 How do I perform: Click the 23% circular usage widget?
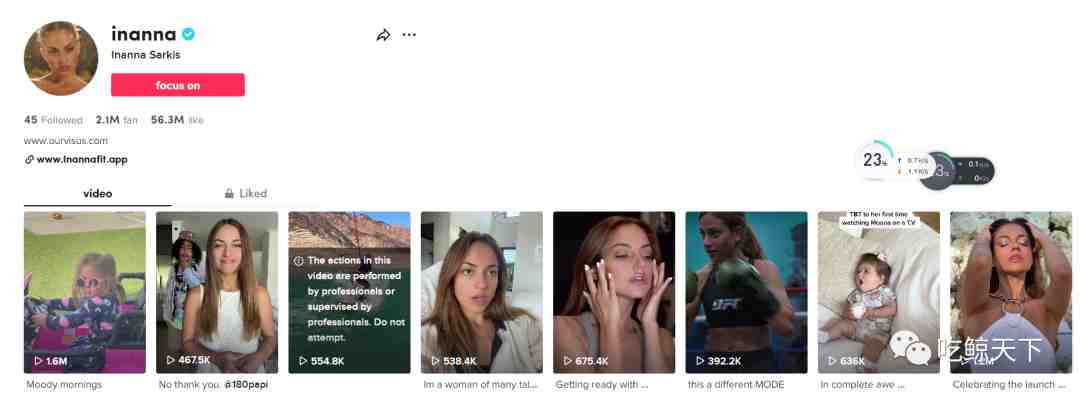(876, 160)
